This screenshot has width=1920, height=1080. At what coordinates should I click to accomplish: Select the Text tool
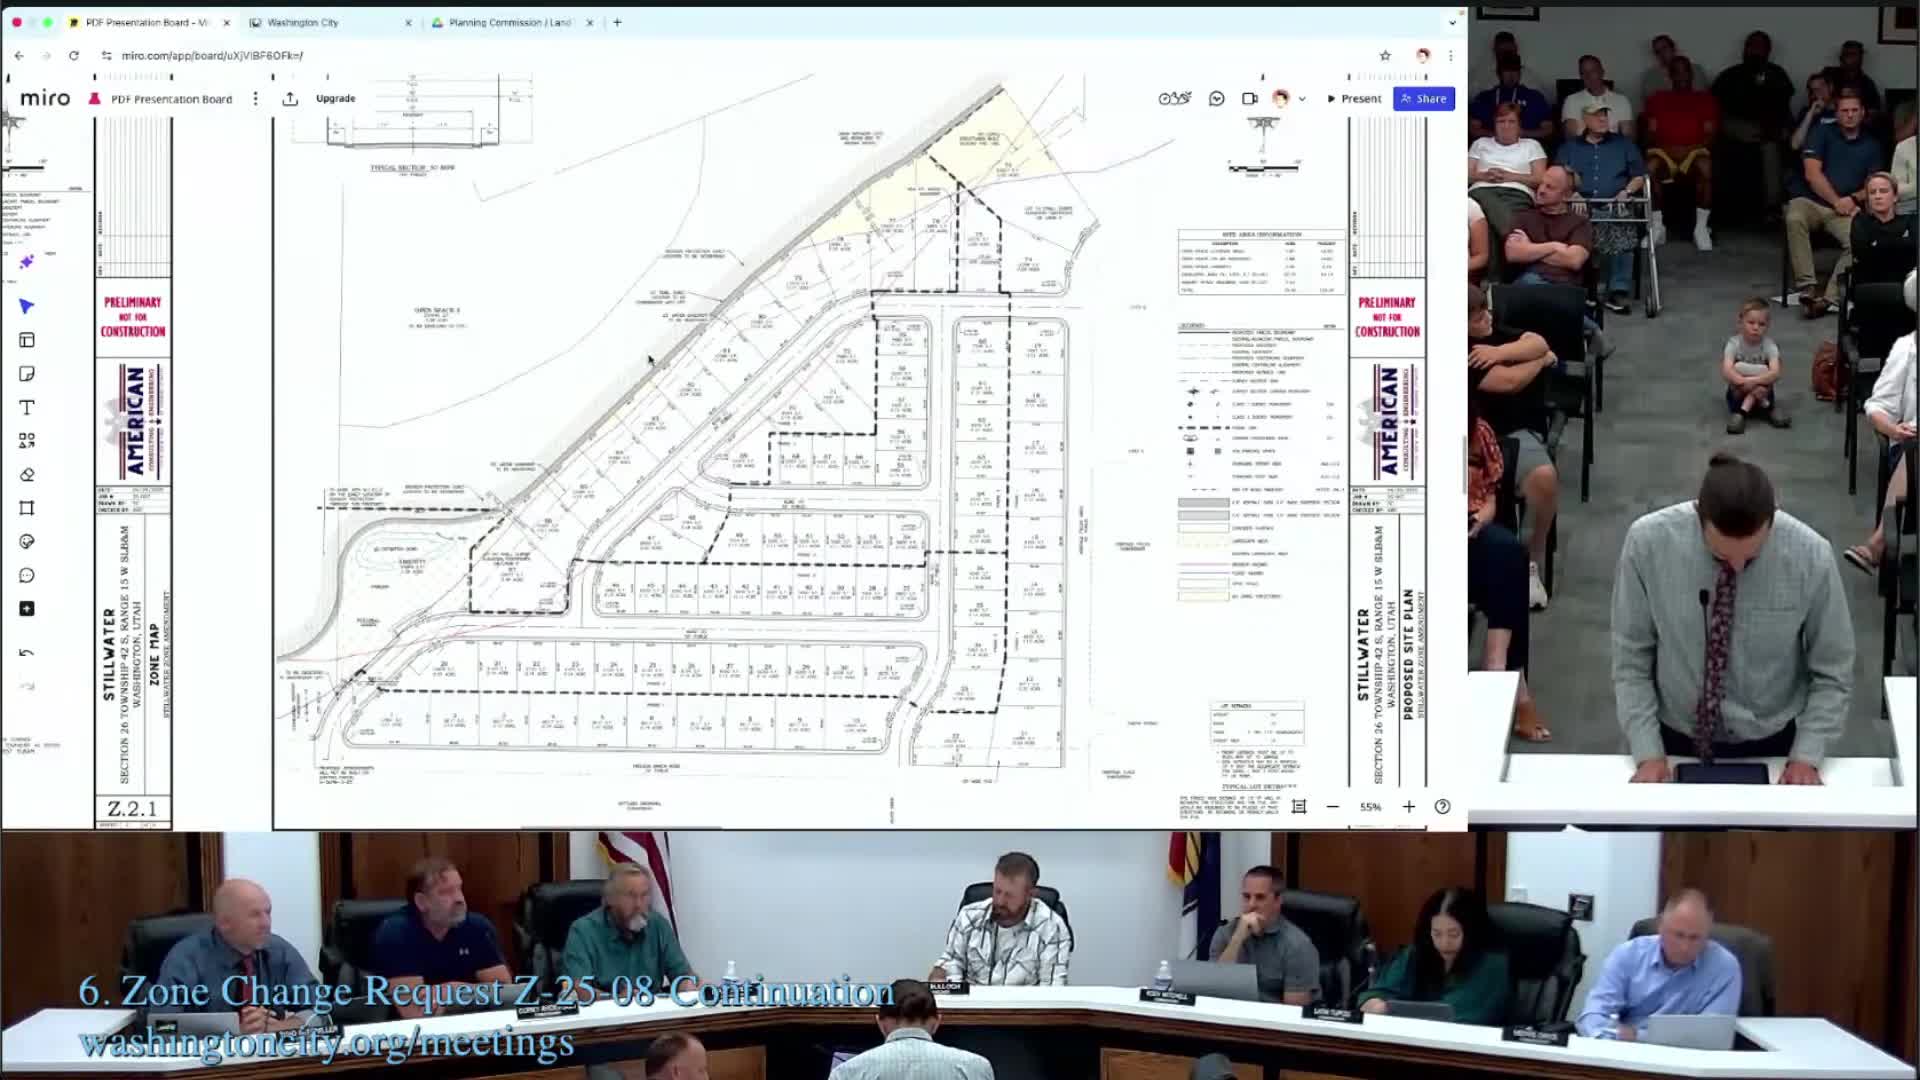pos(27,407)
